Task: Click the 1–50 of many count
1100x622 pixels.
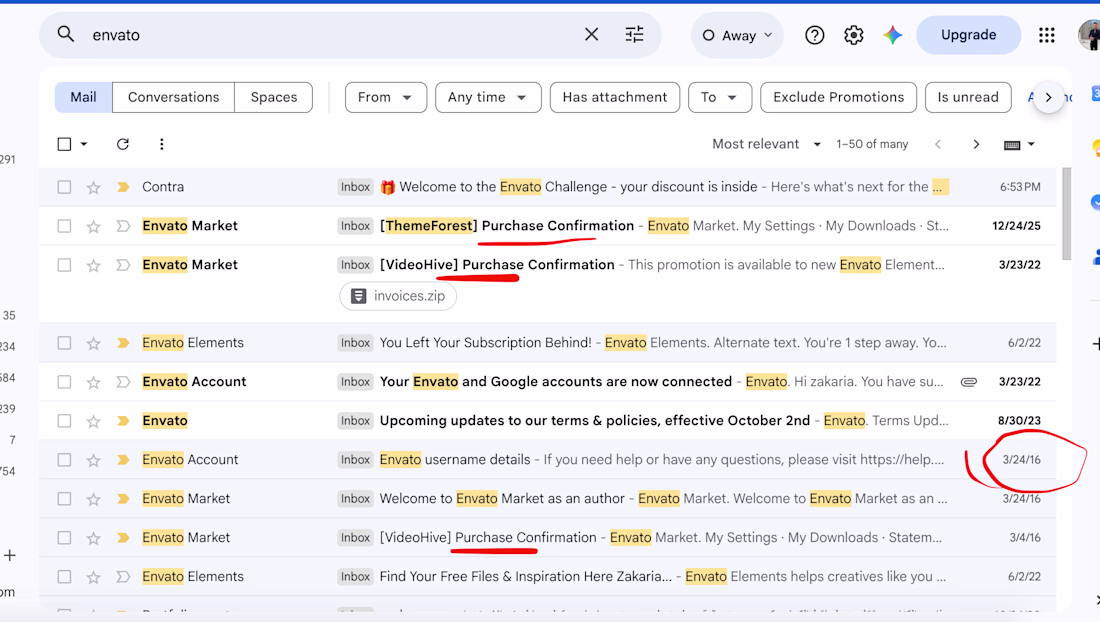Action: coord(872,144)
